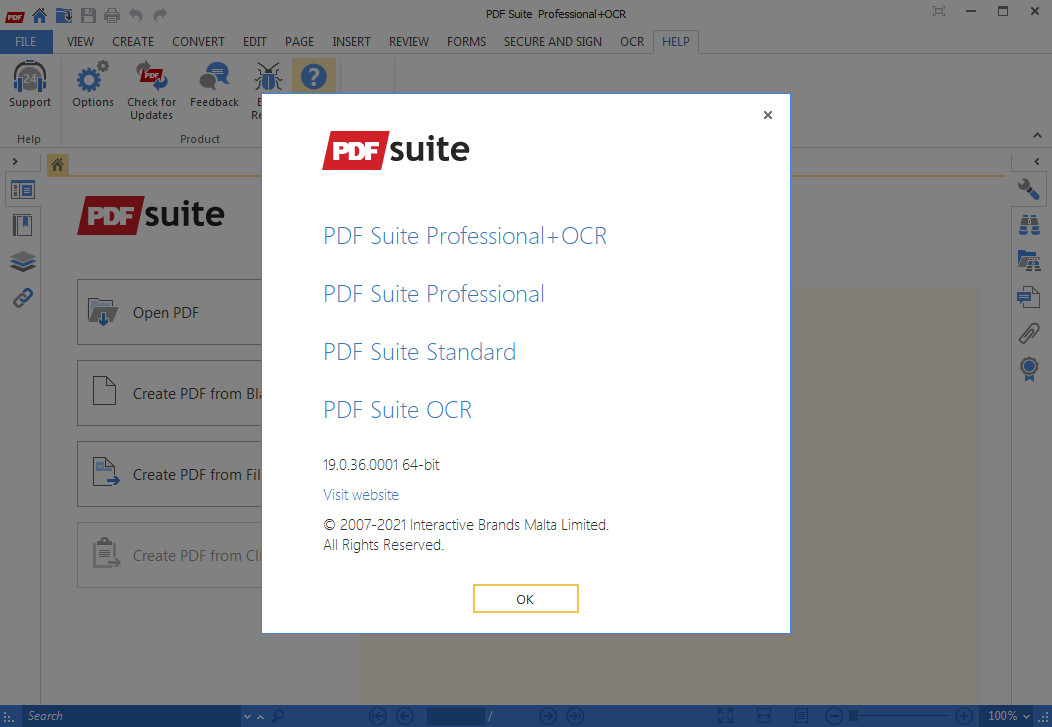Switch to the FORMS ribbon tab
Viewport: 1052px width, 727px height.
tap(466, 42)
